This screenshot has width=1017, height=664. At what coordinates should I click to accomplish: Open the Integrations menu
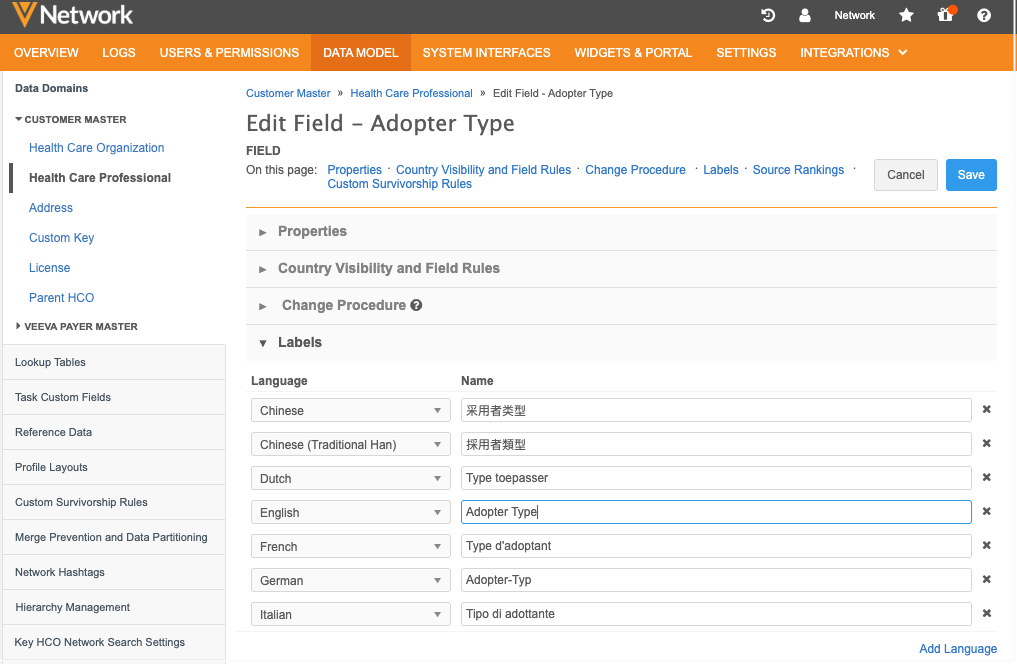(x=853, y=52)
